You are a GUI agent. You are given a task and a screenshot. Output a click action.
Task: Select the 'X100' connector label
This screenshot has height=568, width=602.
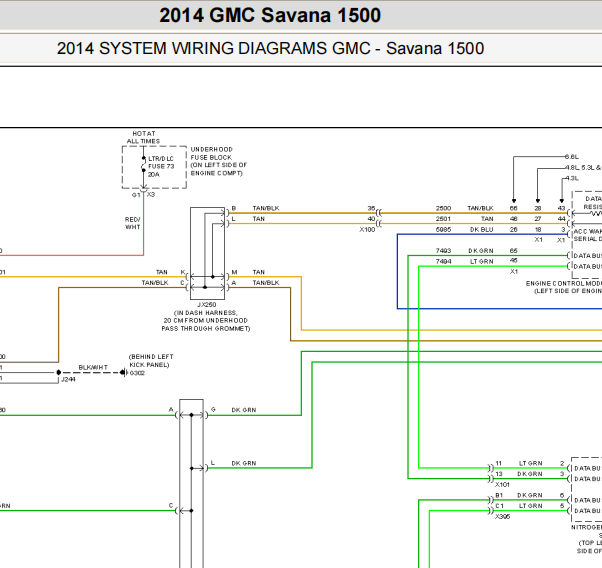[367, 230]
